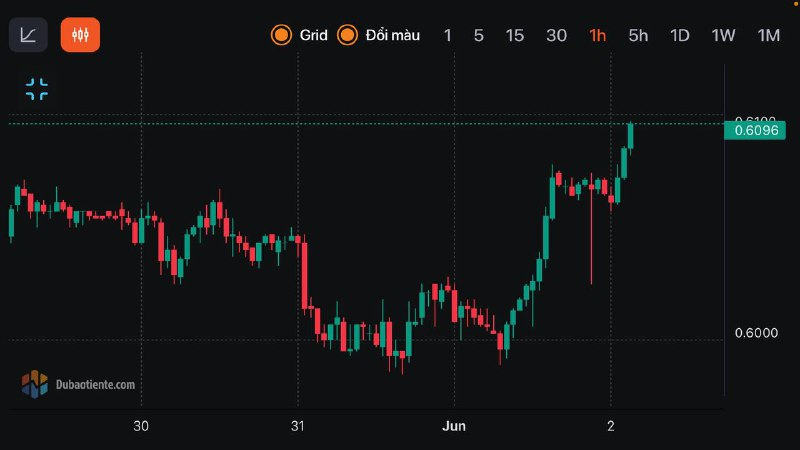Switch to line chart view

click(28, 35)
